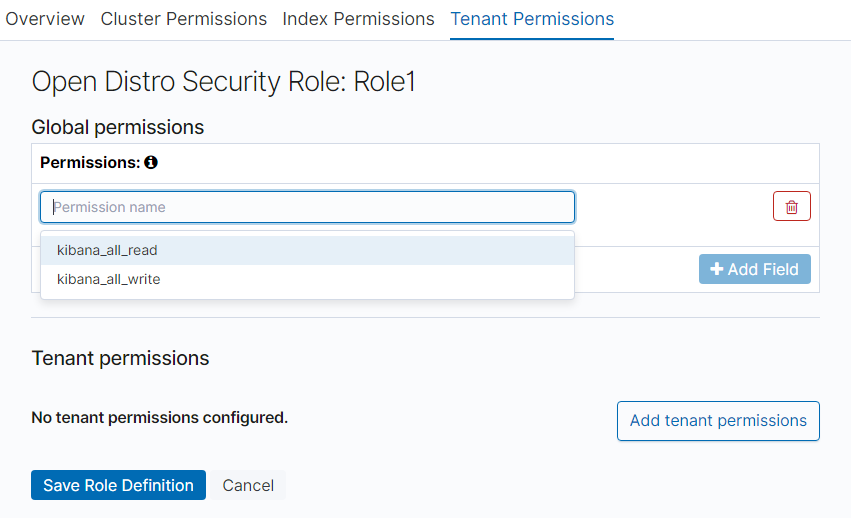Click the plus icon in Add Field

(716, 269)
